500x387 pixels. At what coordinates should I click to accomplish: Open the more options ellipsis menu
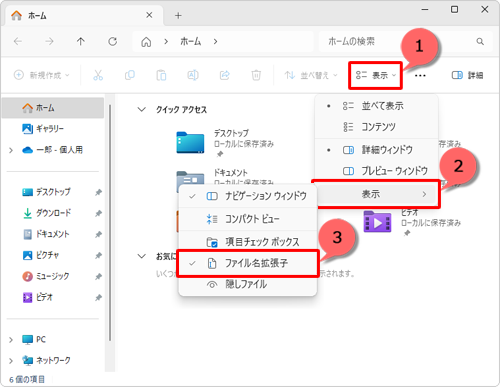click(420, 76)
